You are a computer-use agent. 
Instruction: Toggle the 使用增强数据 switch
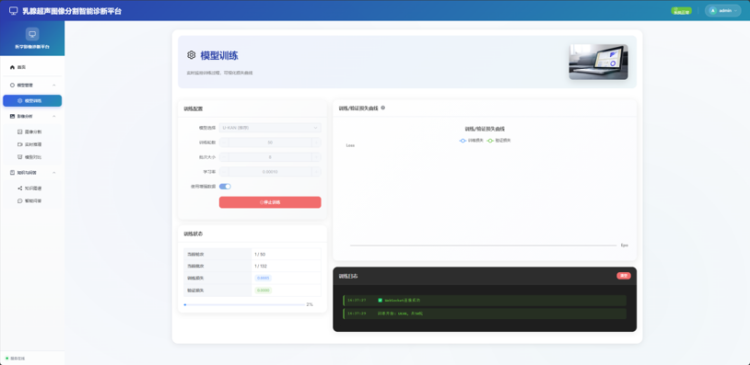coord(225,187)
